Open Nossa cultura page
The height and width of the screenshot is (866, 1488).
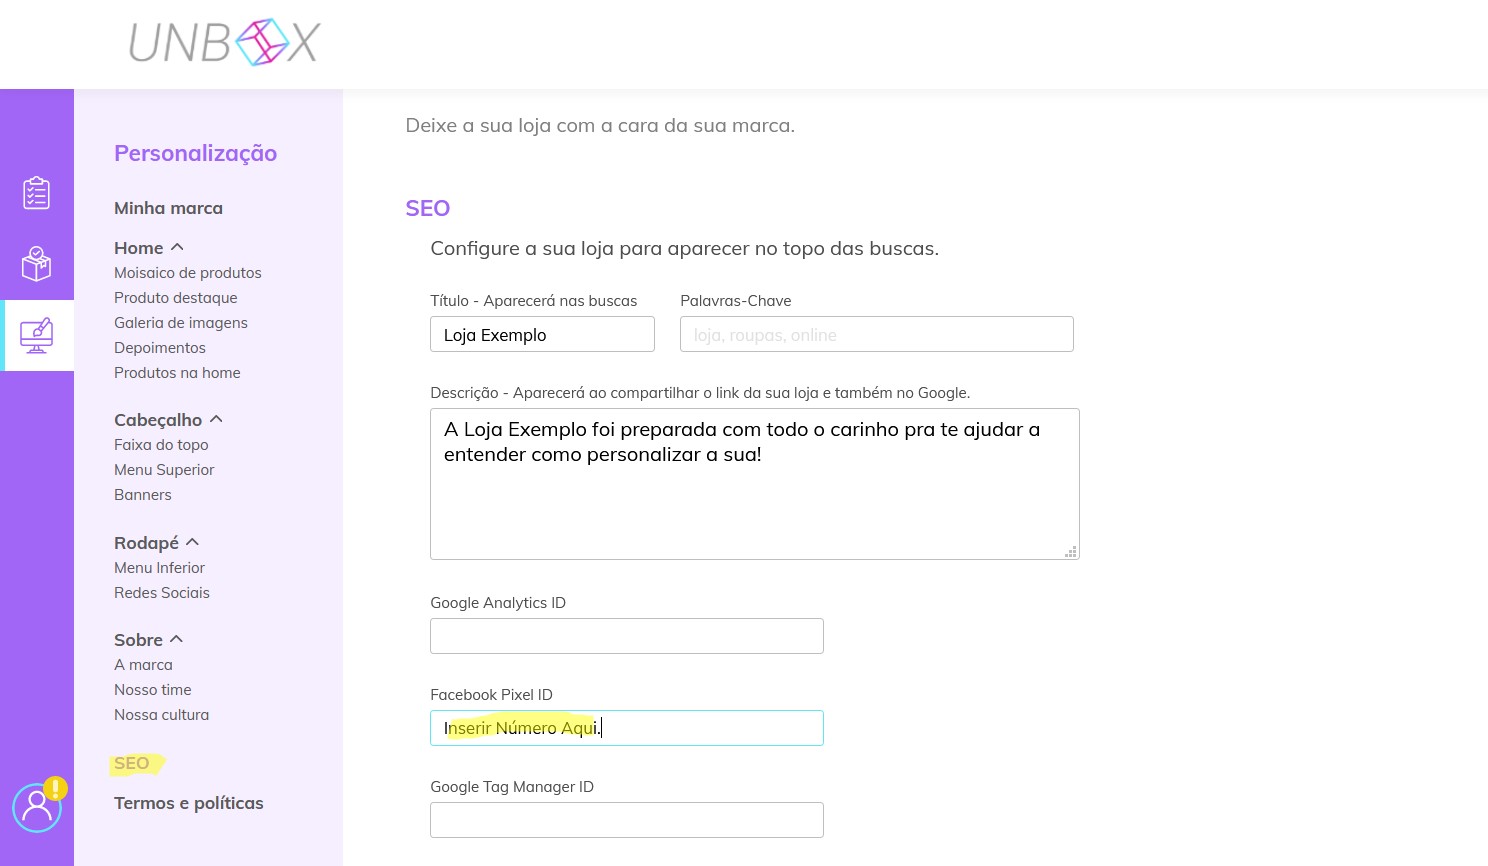tap(161, 715)
